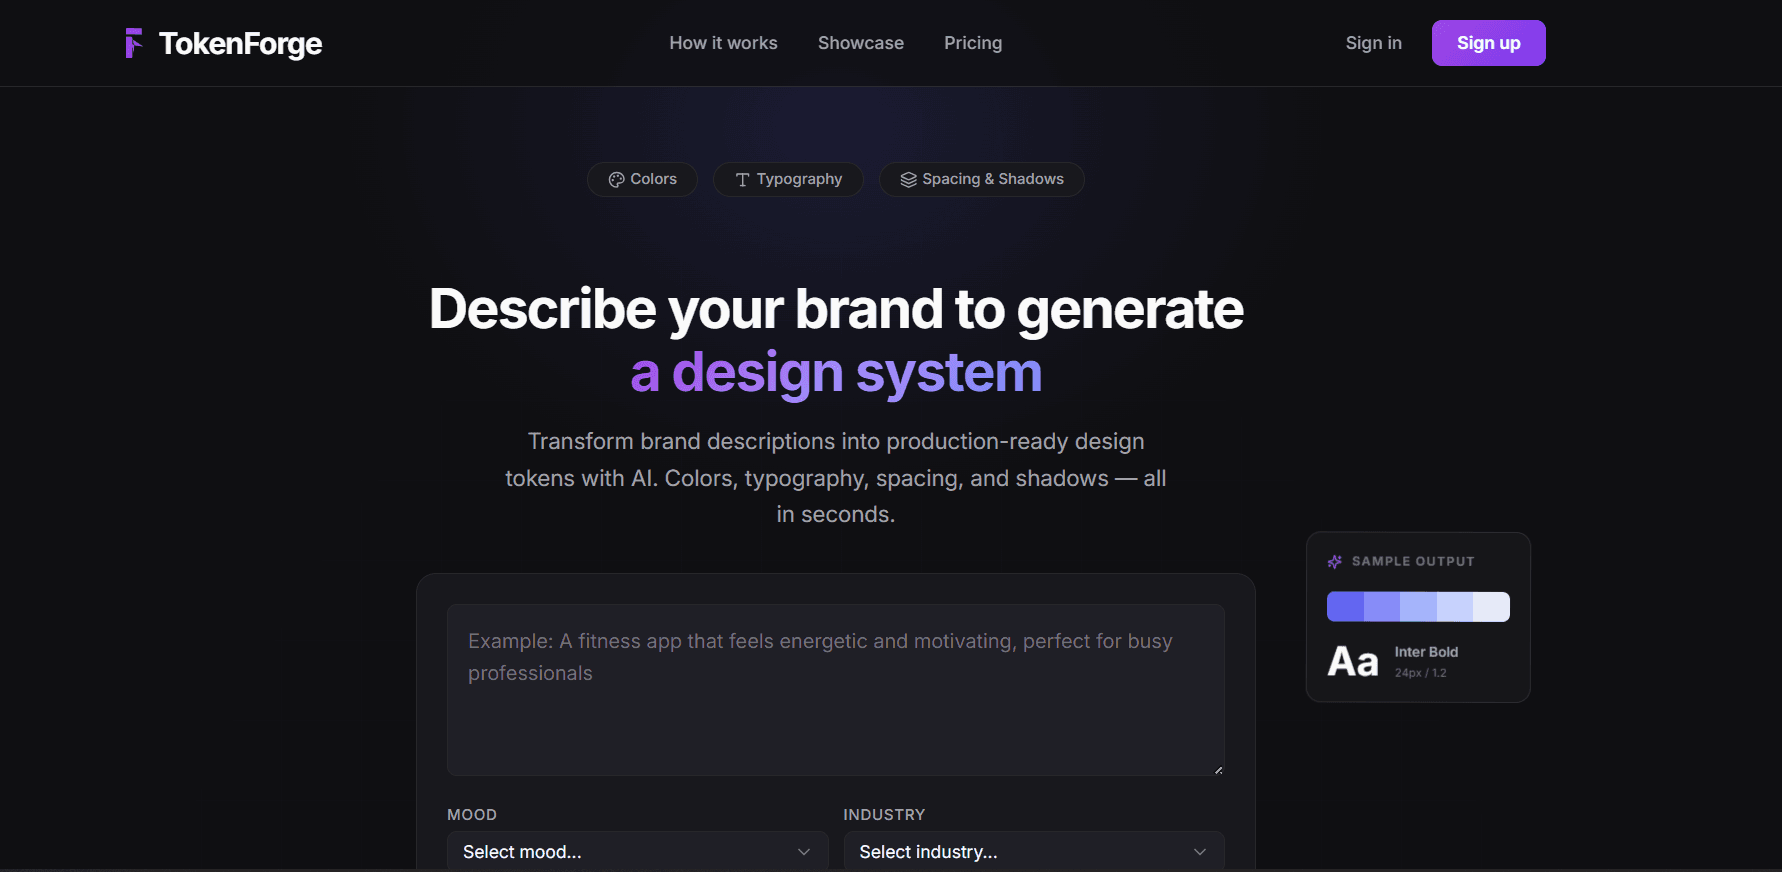This screenshot has height=872, width=1782.
Task: Click the textarea resize handle
Action: [x=1218, y=769]
